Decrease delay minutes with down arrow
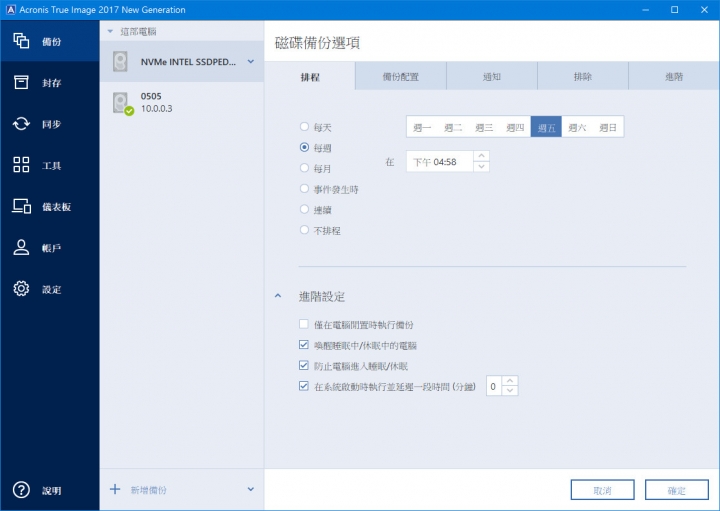This screenshot has height=511, width=720. point(510,391)
